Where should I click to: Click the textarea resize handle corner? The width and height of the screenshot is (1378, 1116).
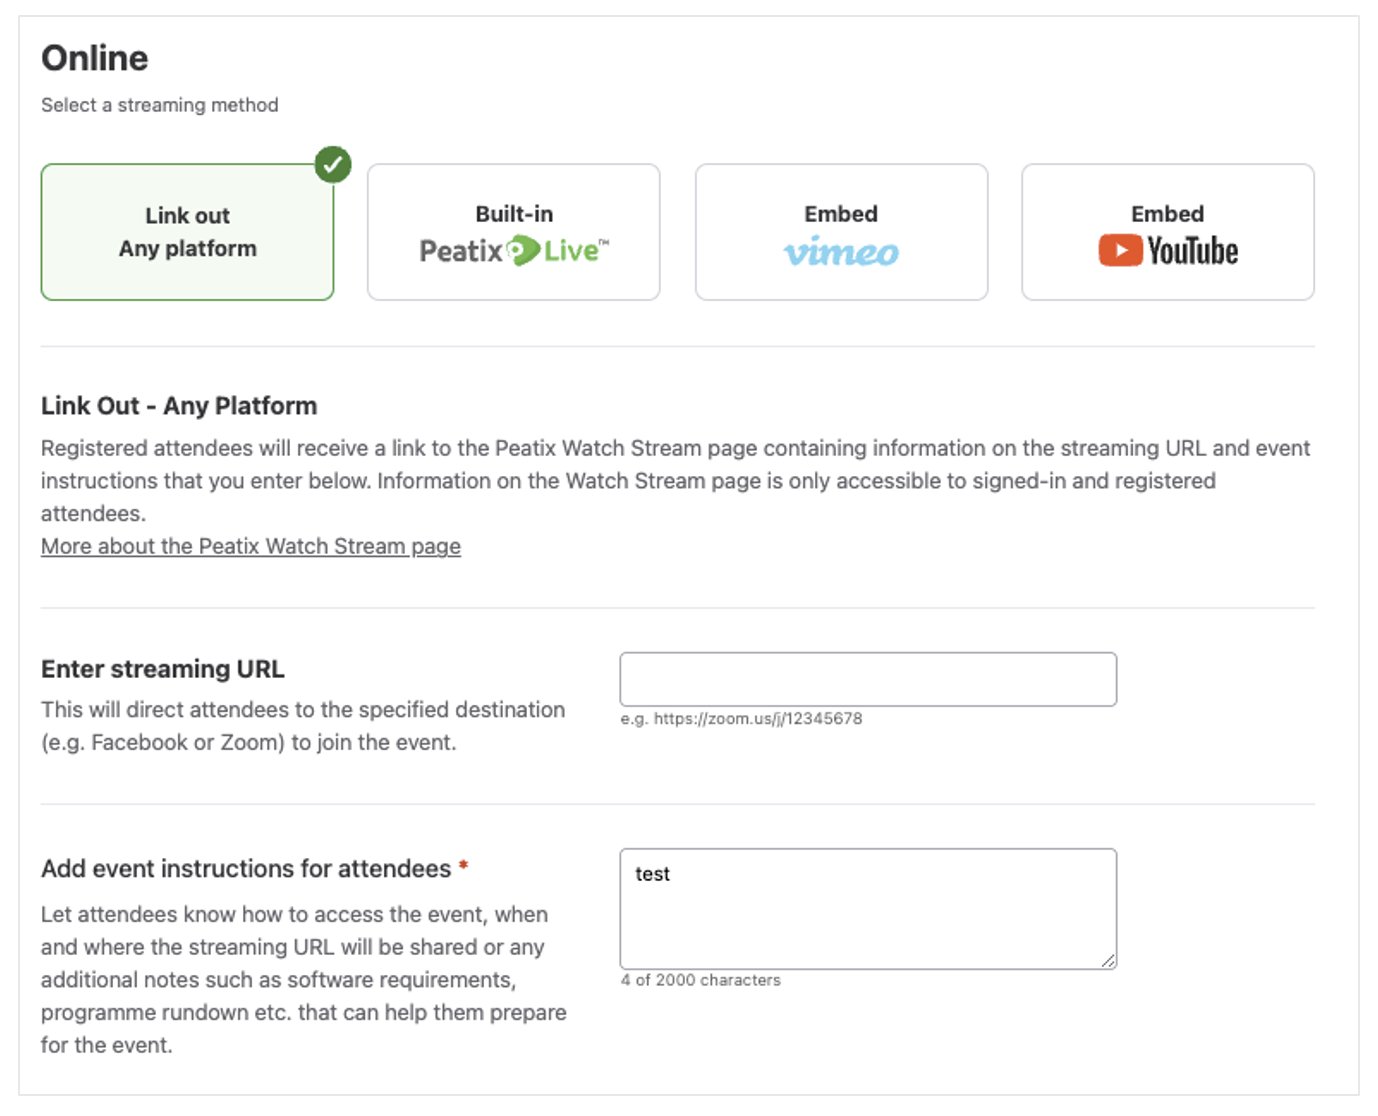click(1108, 960)
